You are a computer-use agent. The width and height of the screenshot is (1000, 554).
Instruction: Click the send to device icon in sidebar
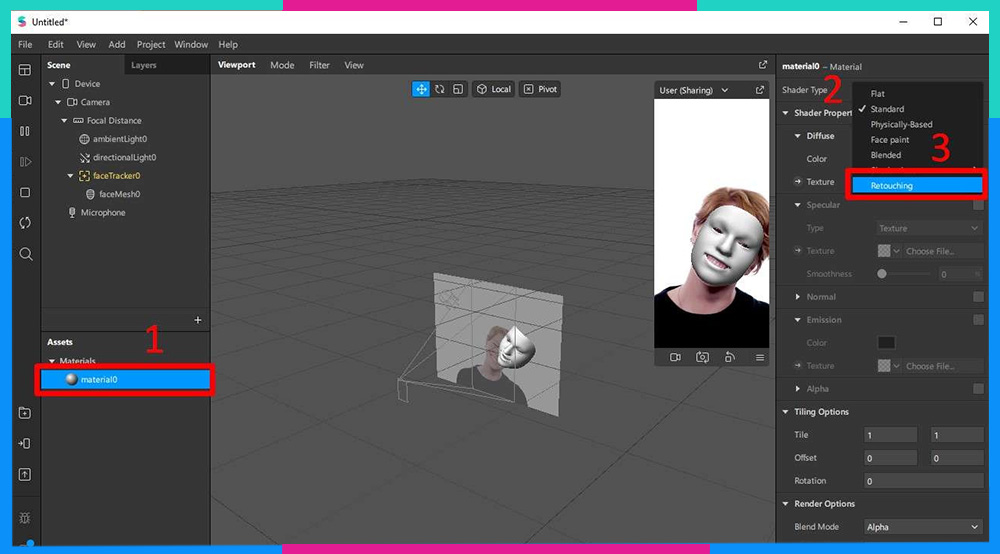coord(25,444)
